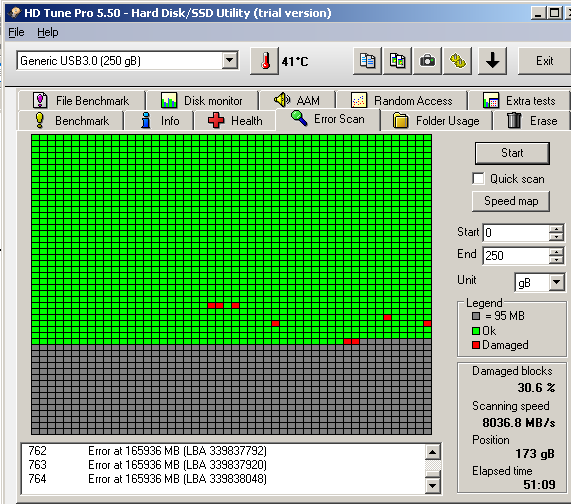Increase the Start value spinner
This screenshot has height=504, width=572.
point(556,229)
